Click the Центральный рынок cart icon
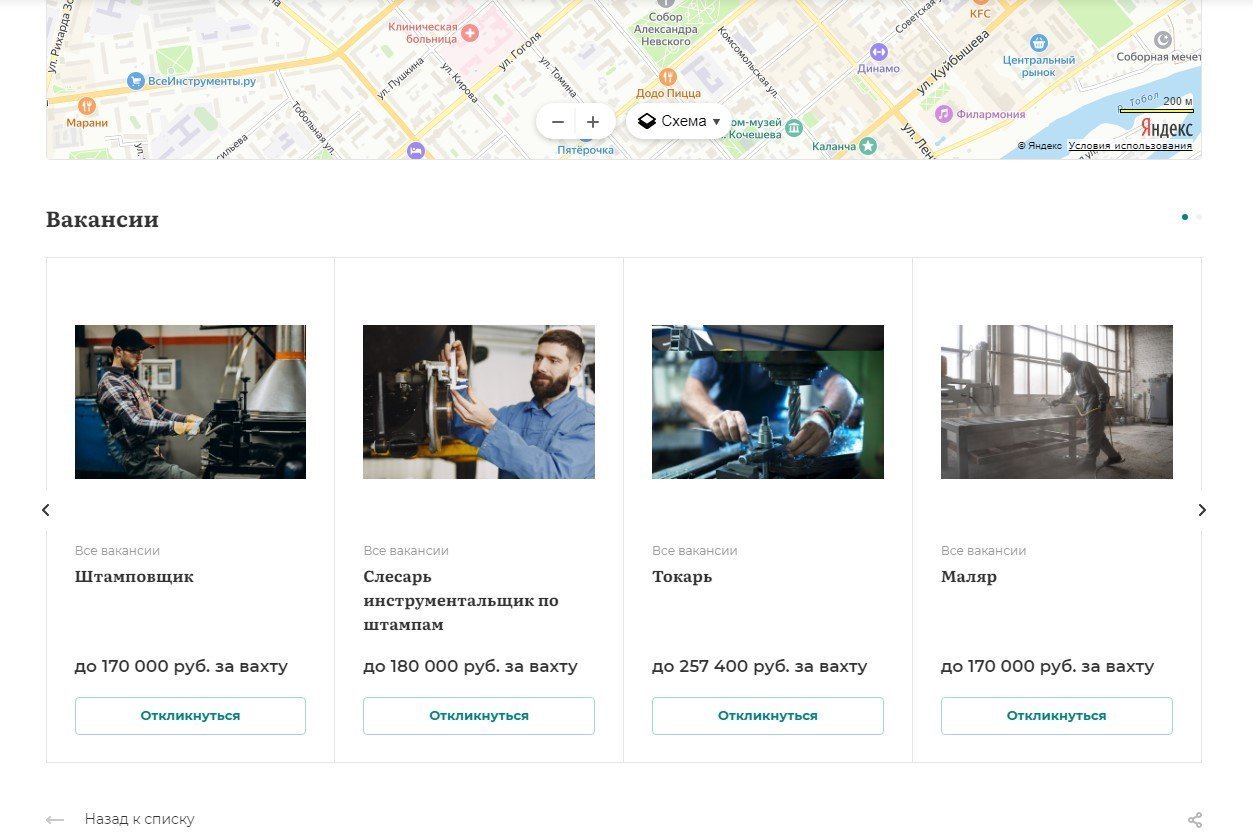 click(x=1039, y=43)
